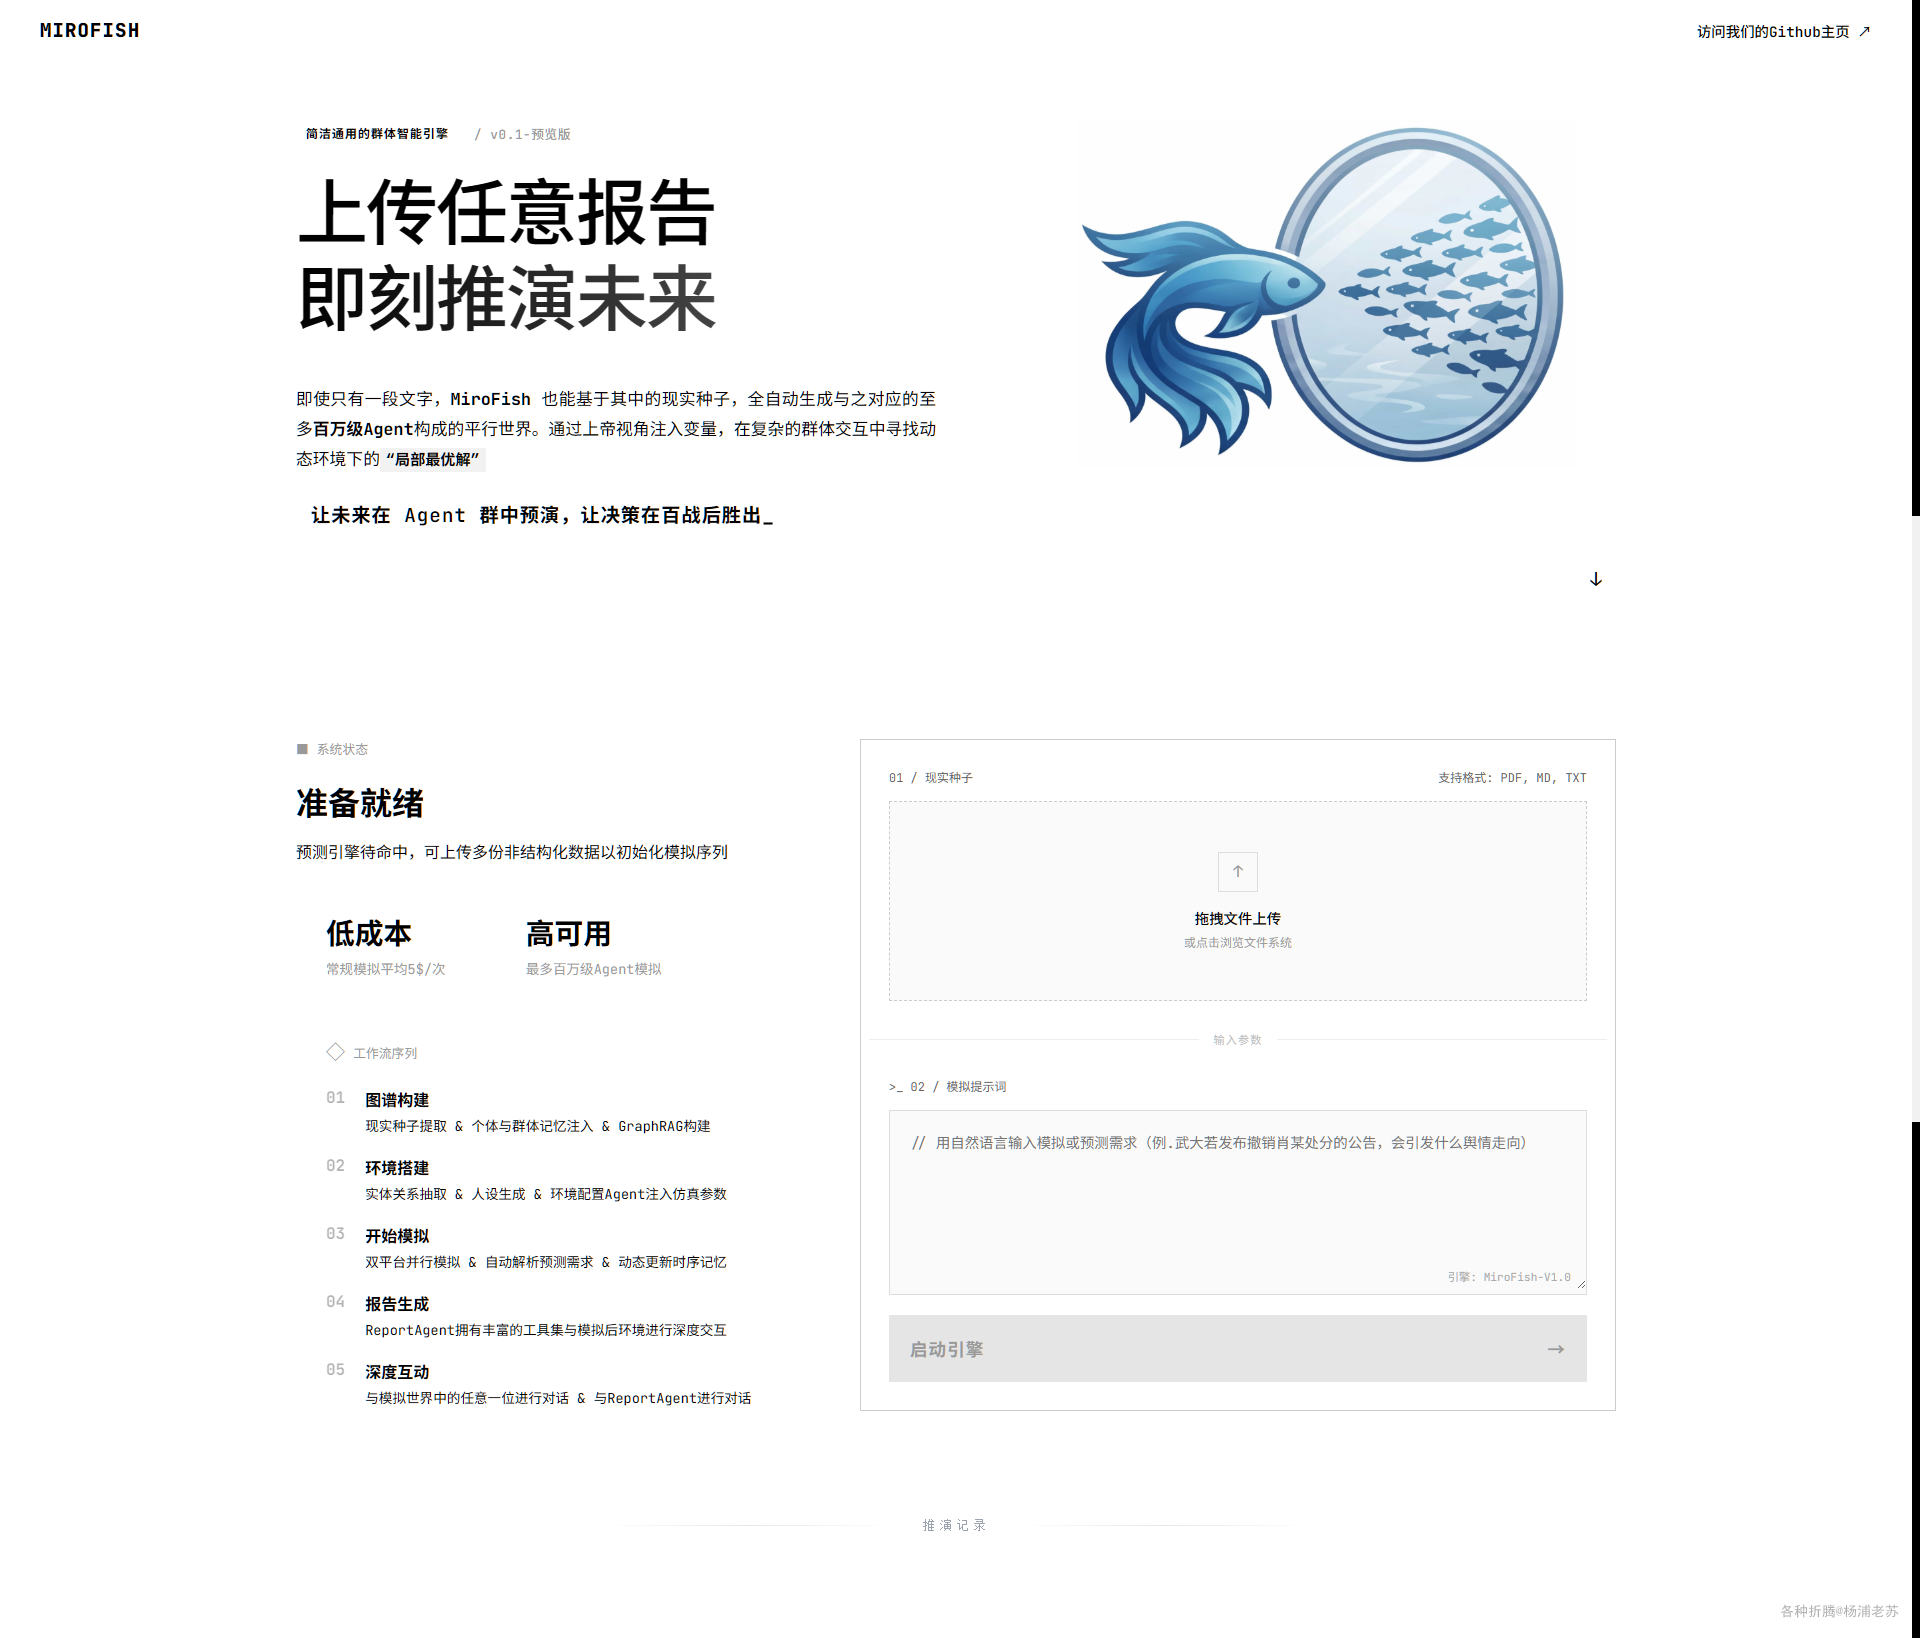Open the 访问我们的Github主页 link
This screenshot has width=1920, height=1638.
pos(1772,32)
